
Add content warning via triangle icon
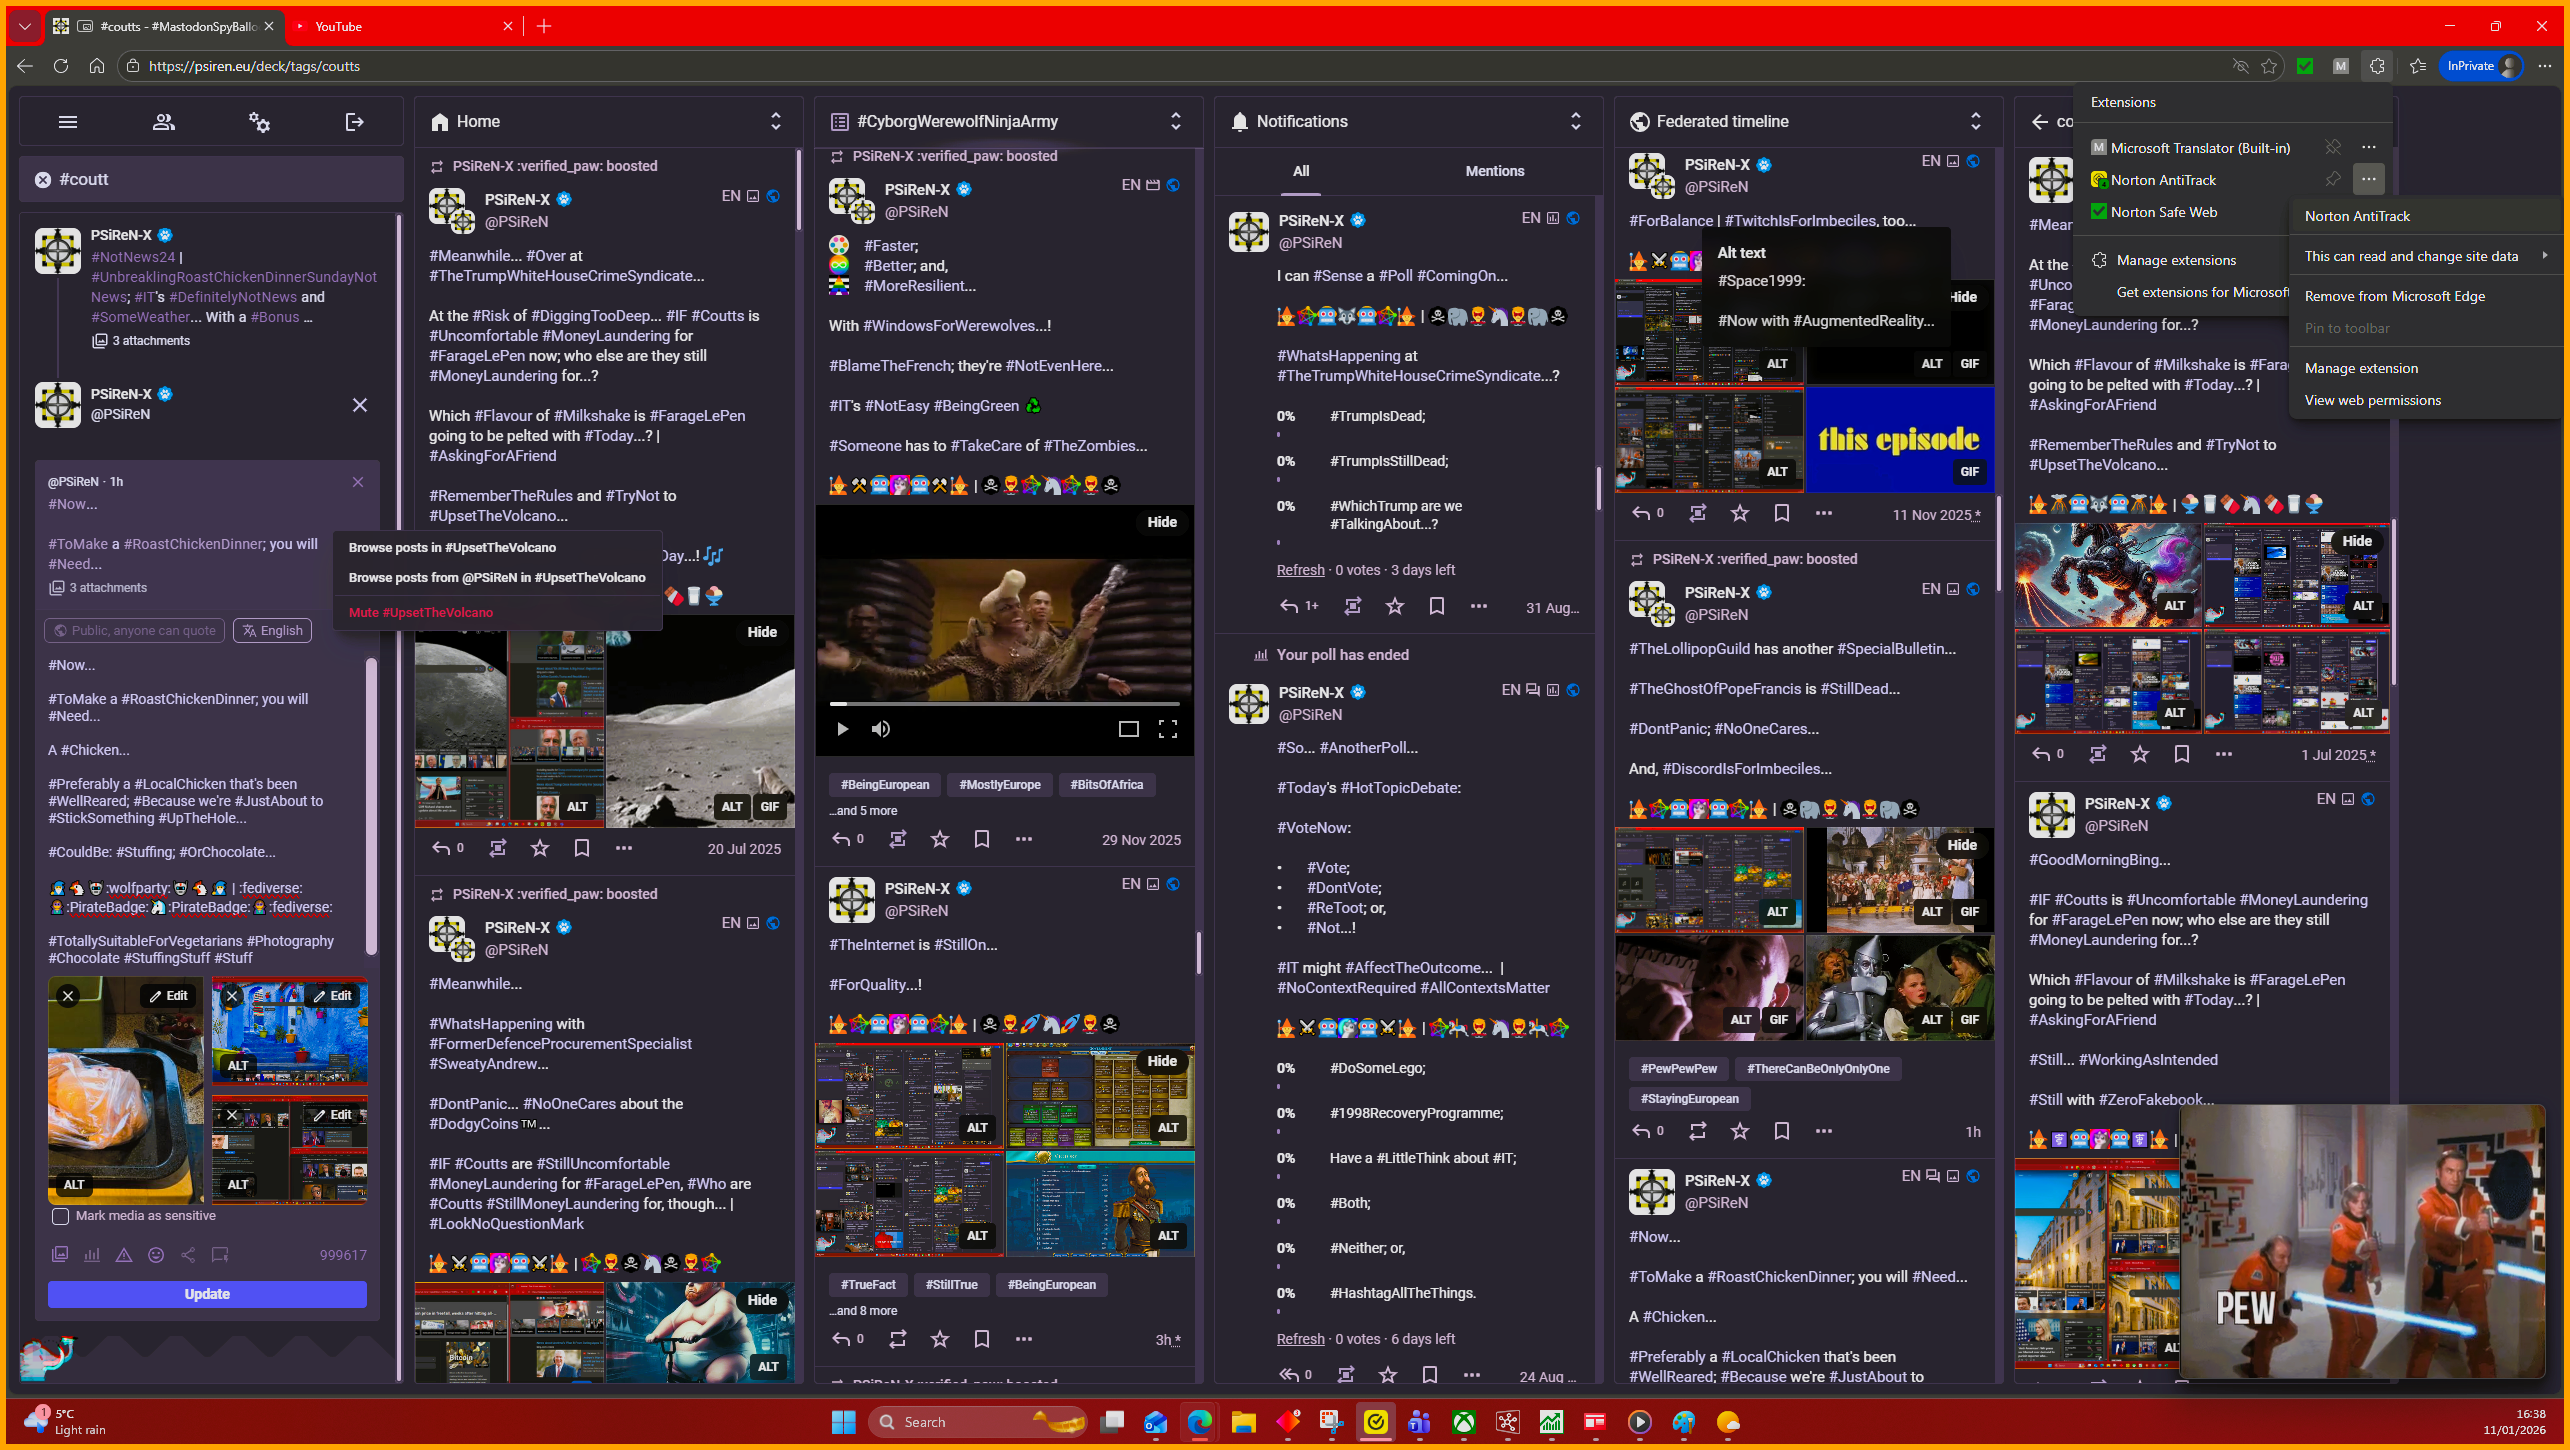pos(124,1255)
